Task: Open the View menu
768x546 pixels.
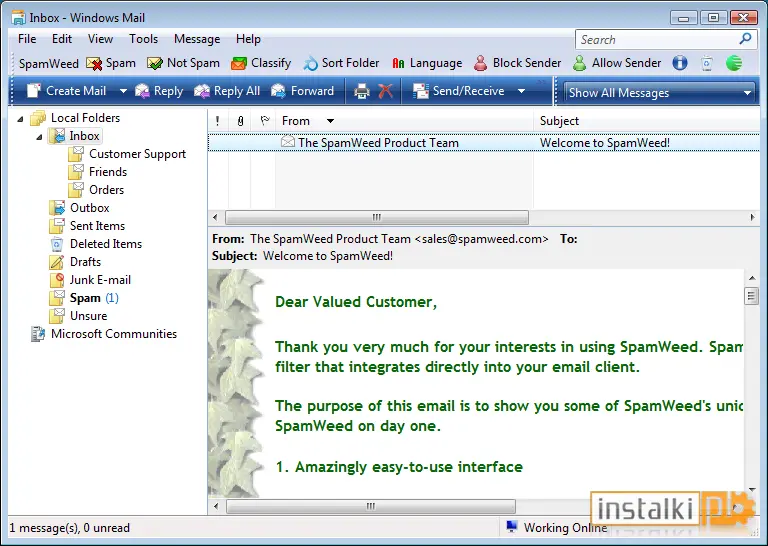Action: (100, 39)
